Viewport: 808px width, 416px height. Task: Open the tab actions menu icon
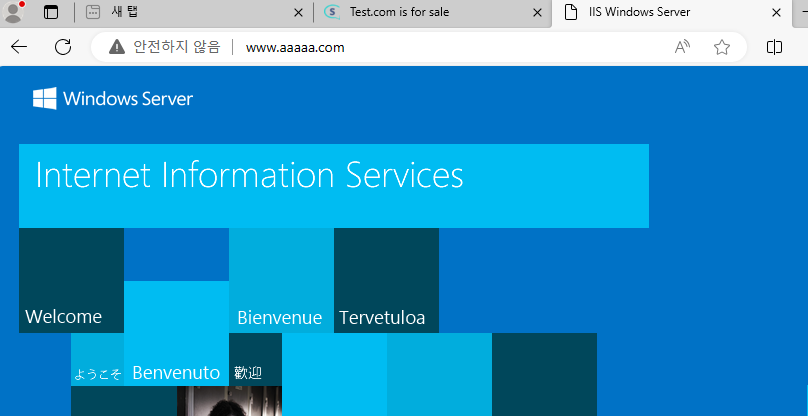(x=51, y=12)
